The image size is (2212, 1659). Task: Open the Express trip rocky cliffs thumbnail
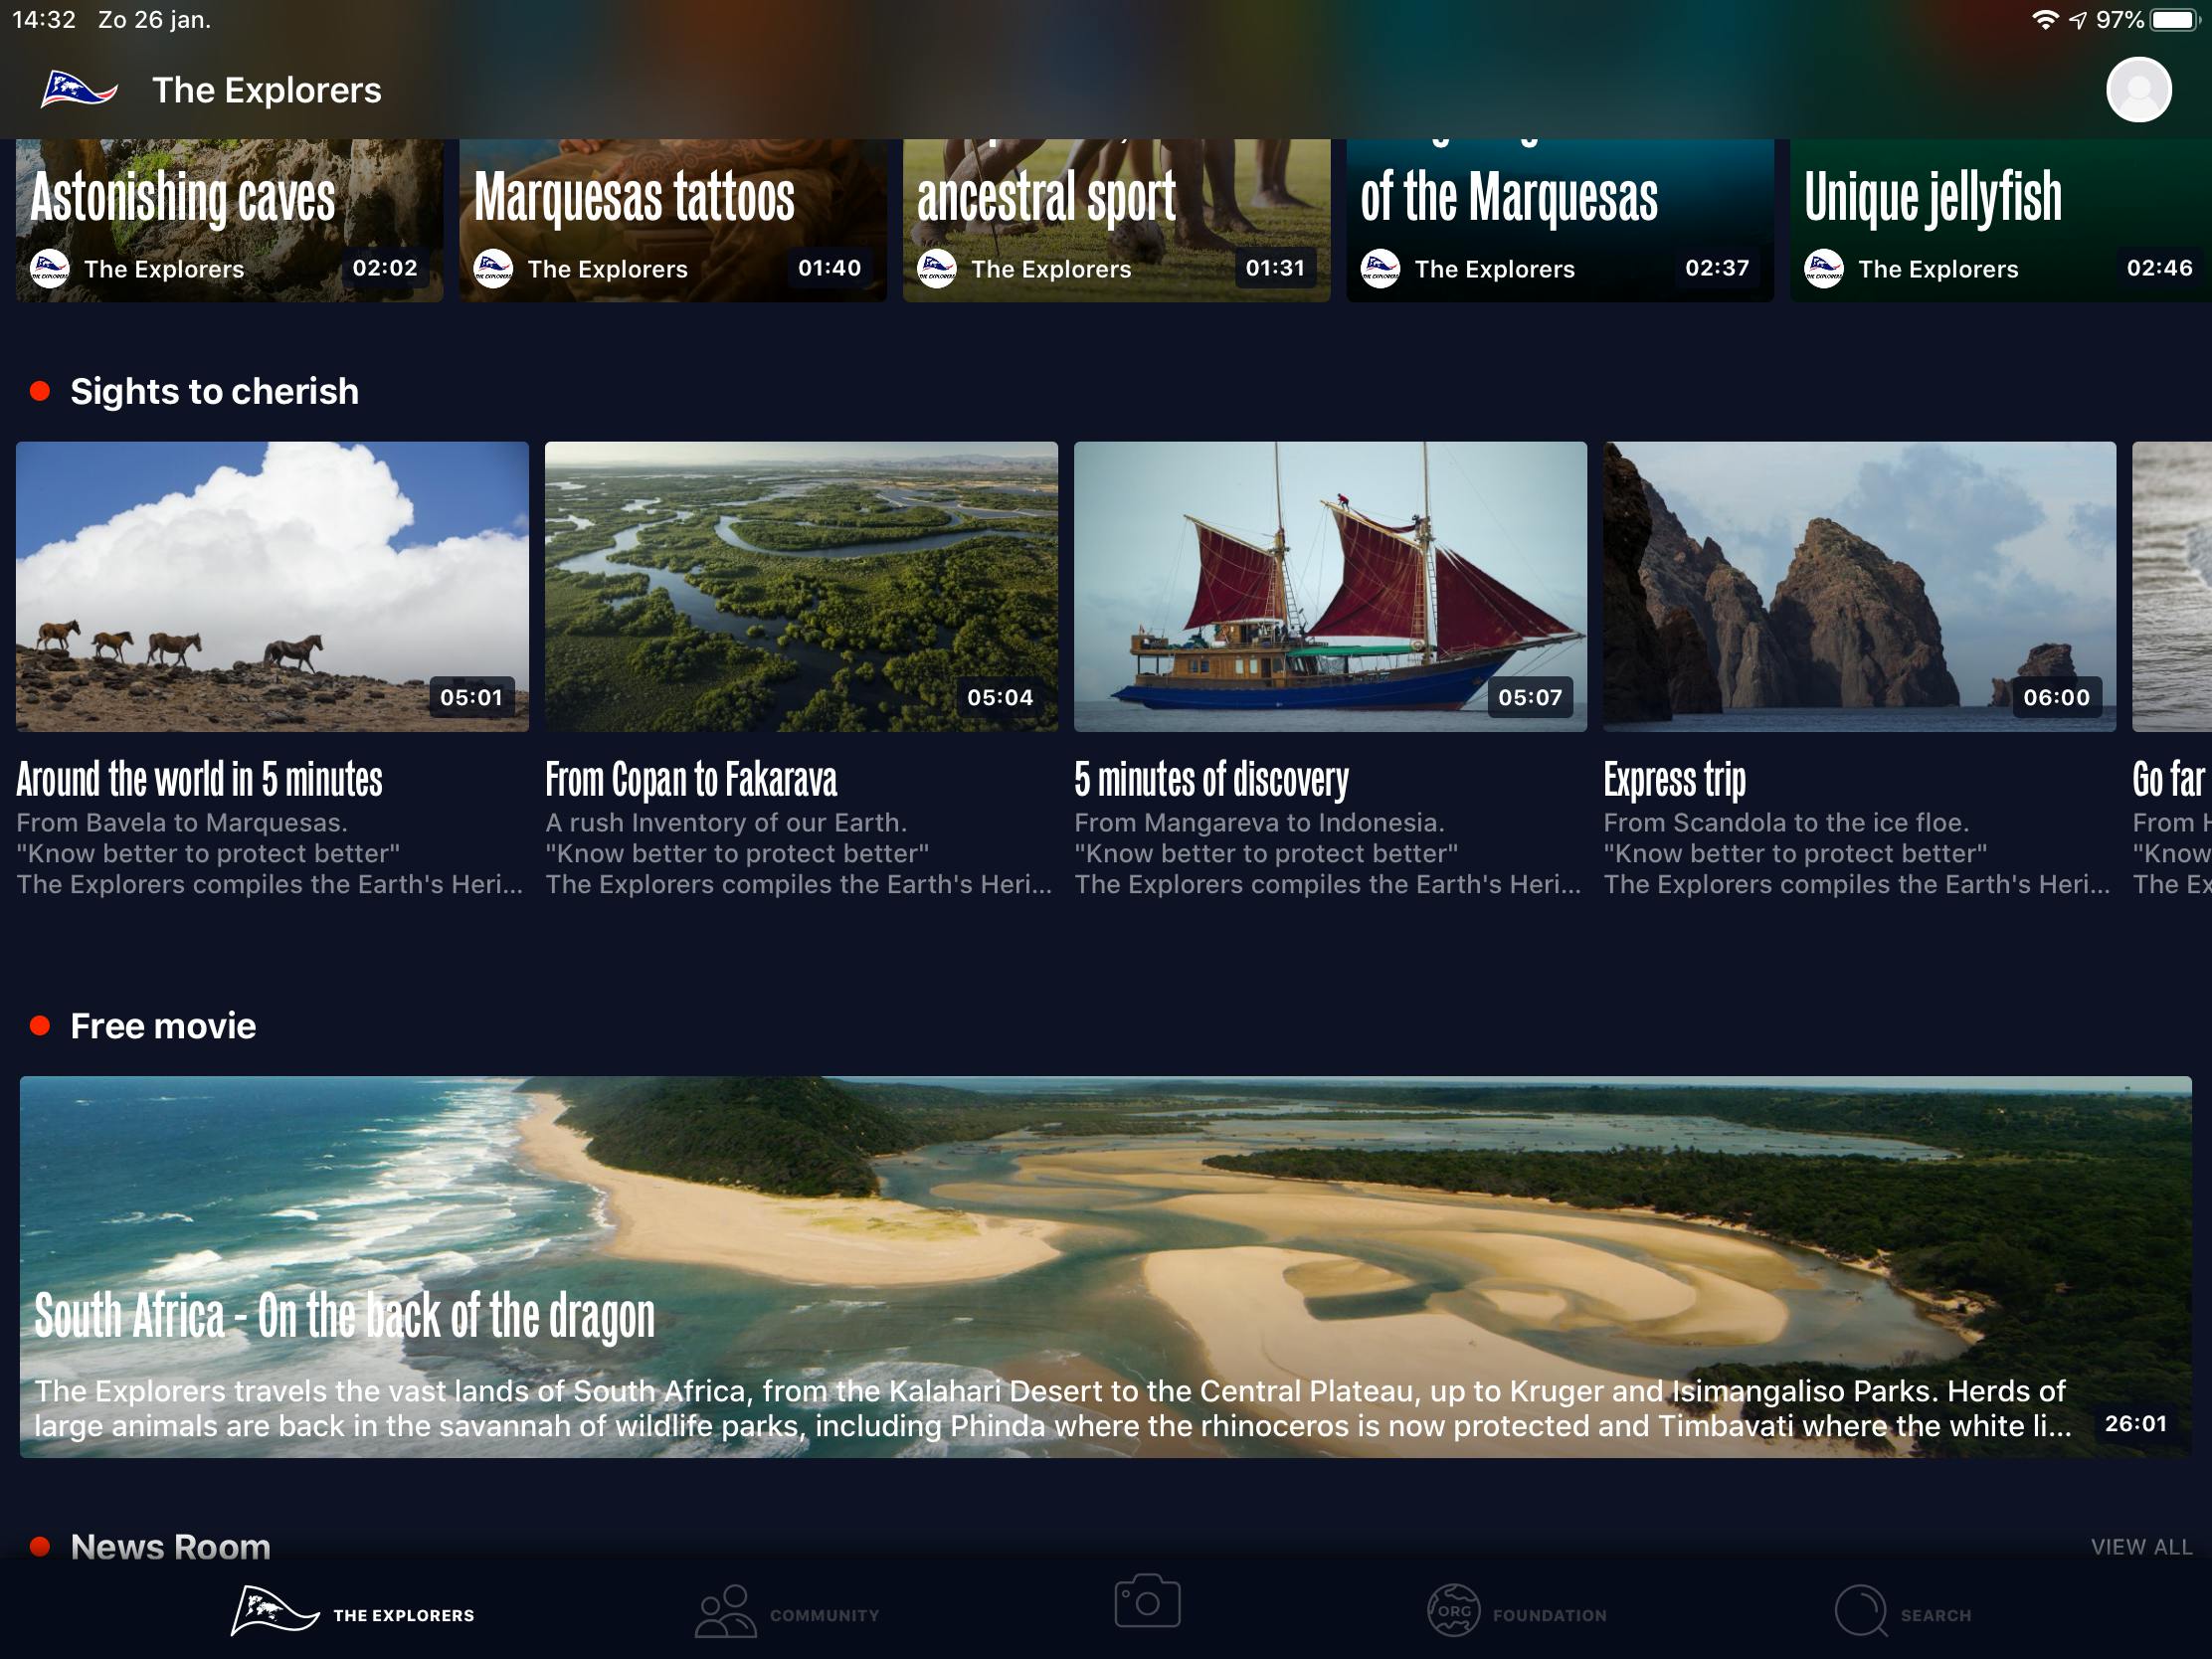point(1858,586)
